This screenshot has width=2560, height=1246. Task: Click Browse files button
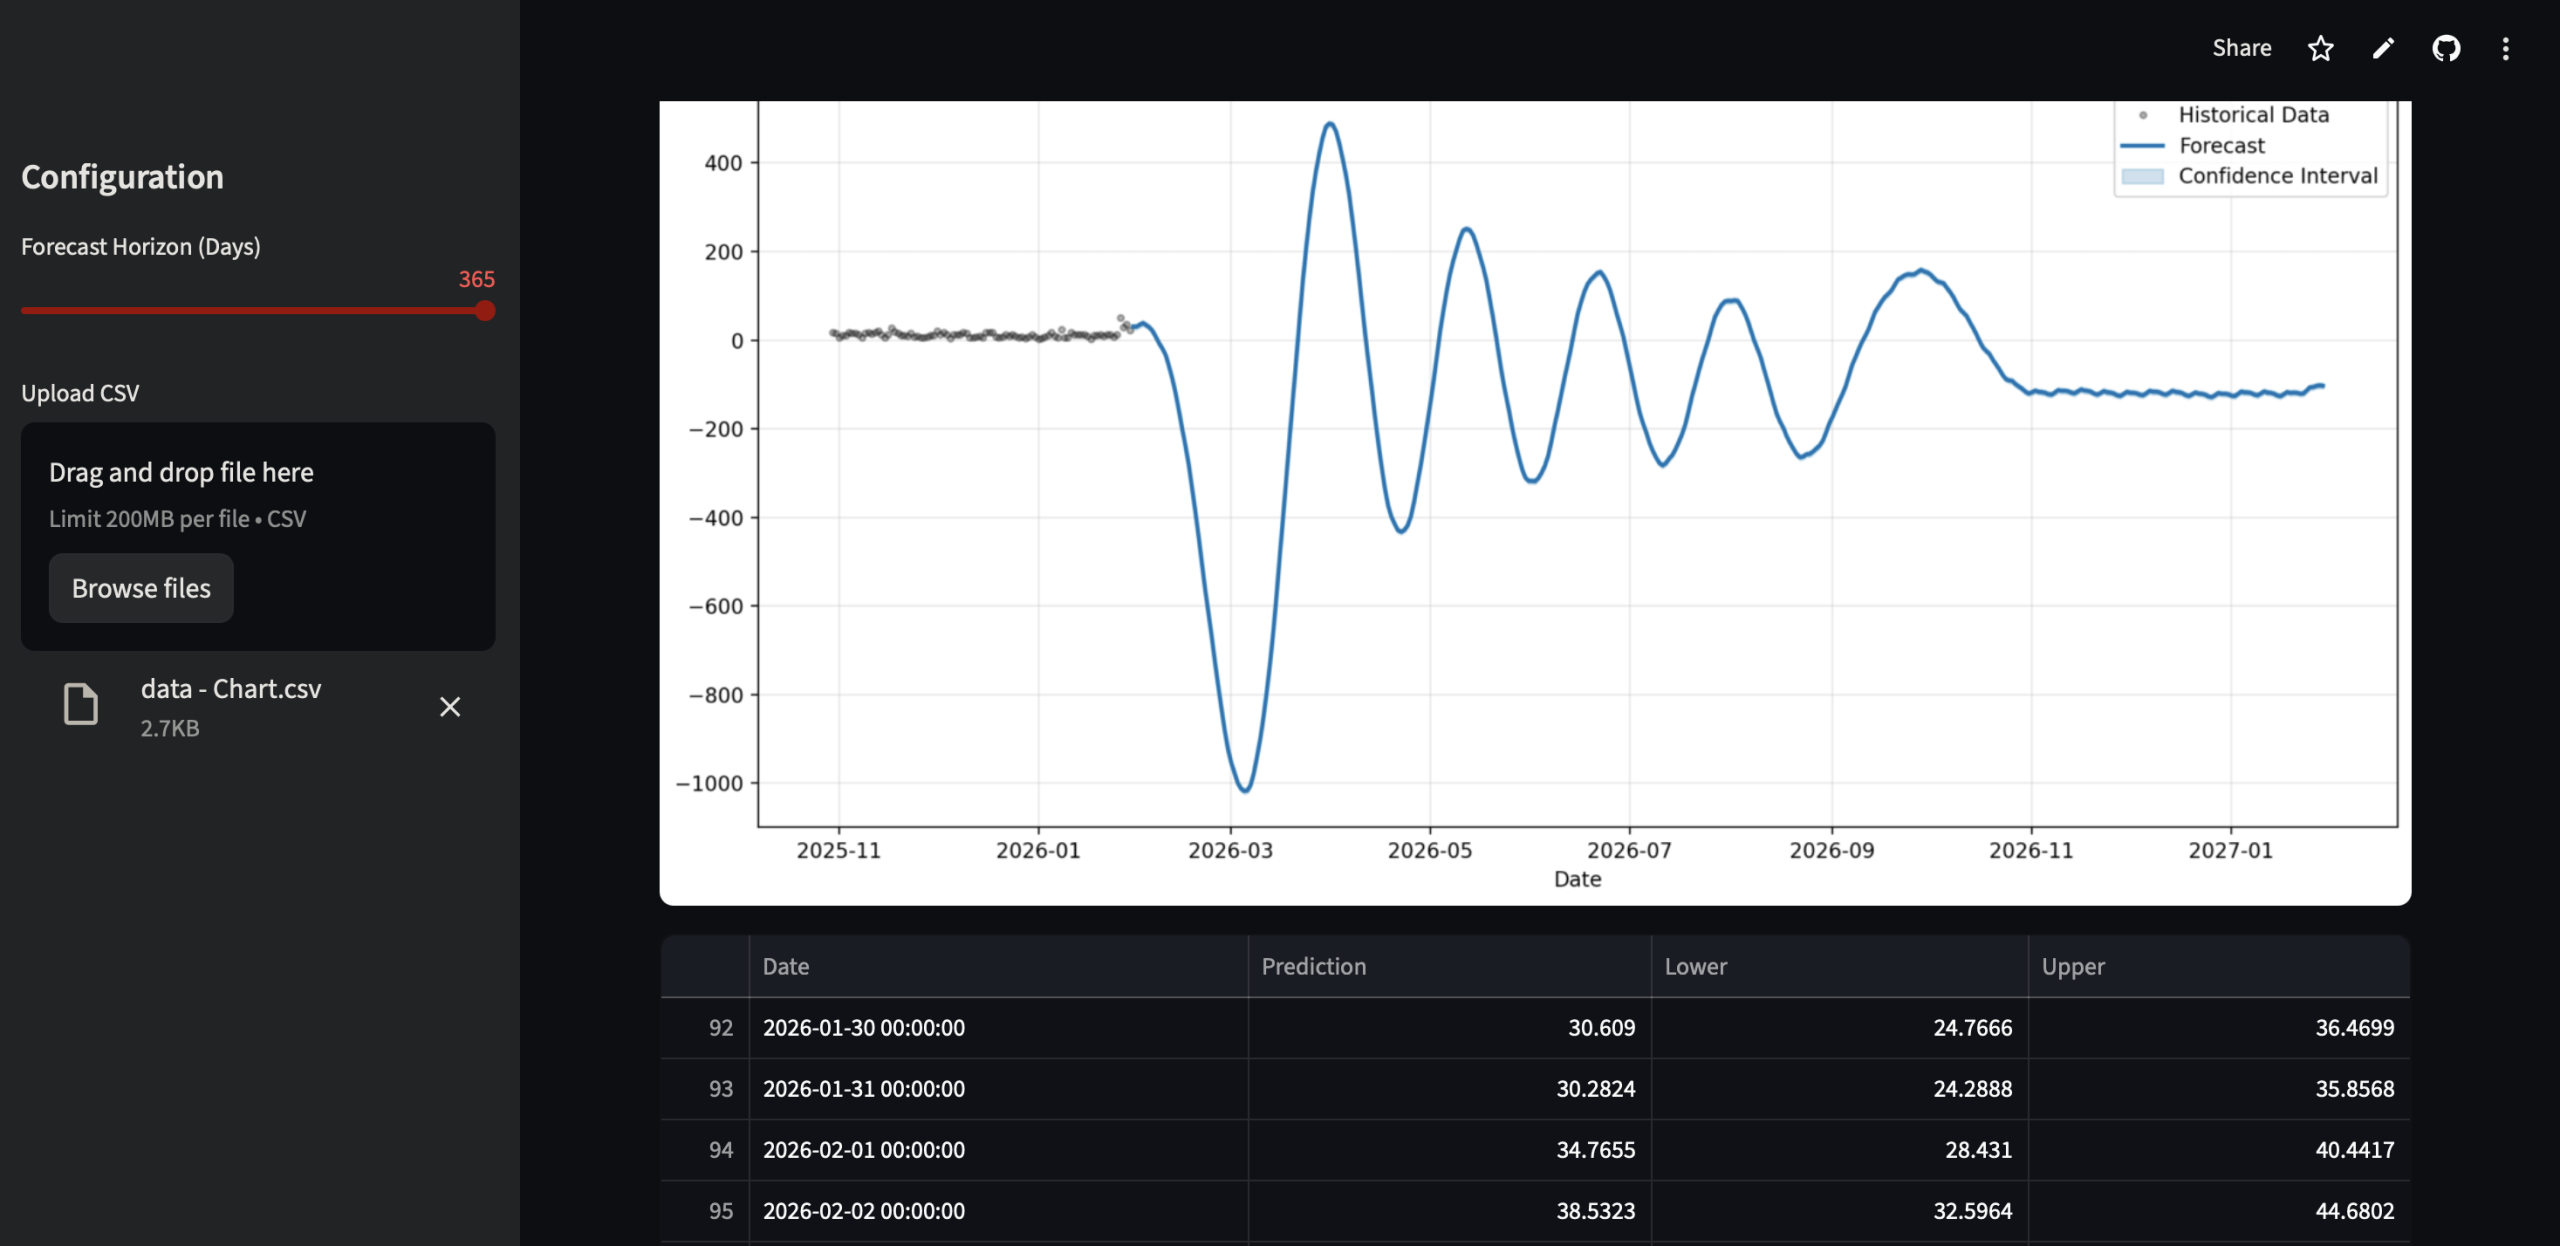(141, 588)
